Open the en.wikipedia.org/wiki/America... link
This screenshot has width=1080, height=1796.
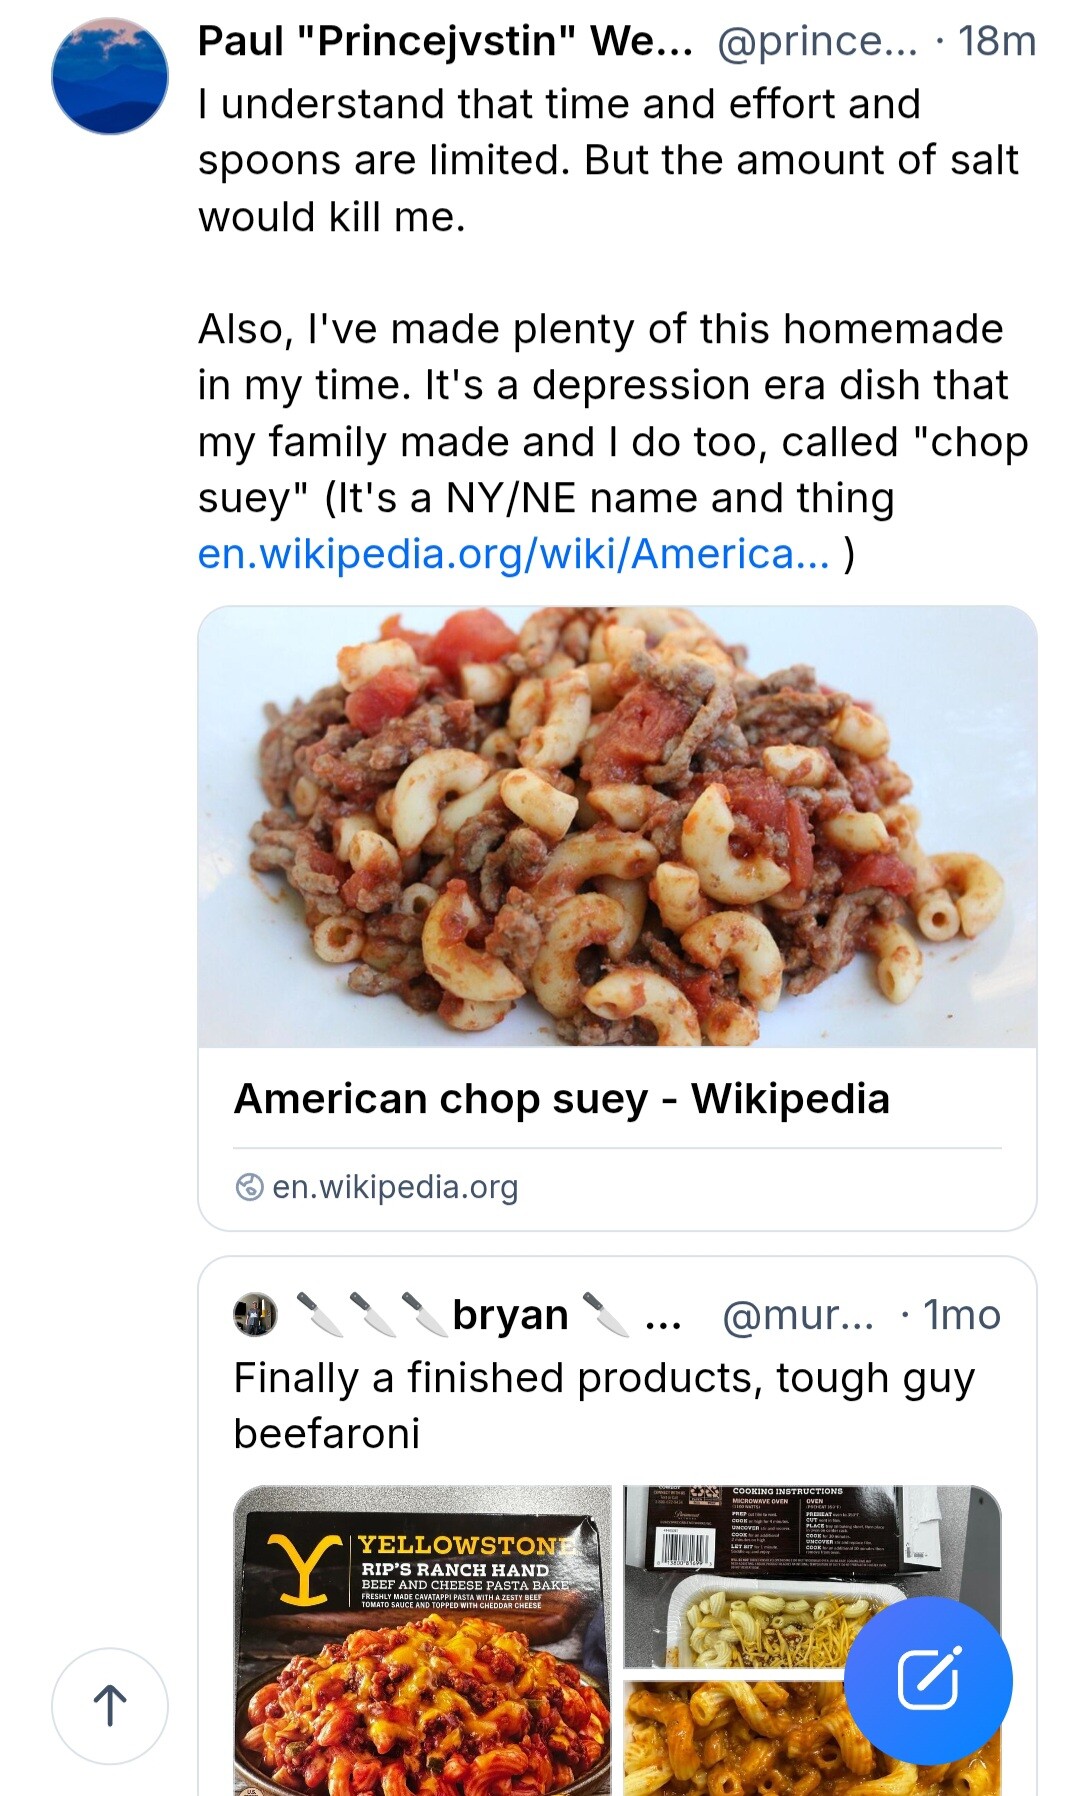click(513, 554)
